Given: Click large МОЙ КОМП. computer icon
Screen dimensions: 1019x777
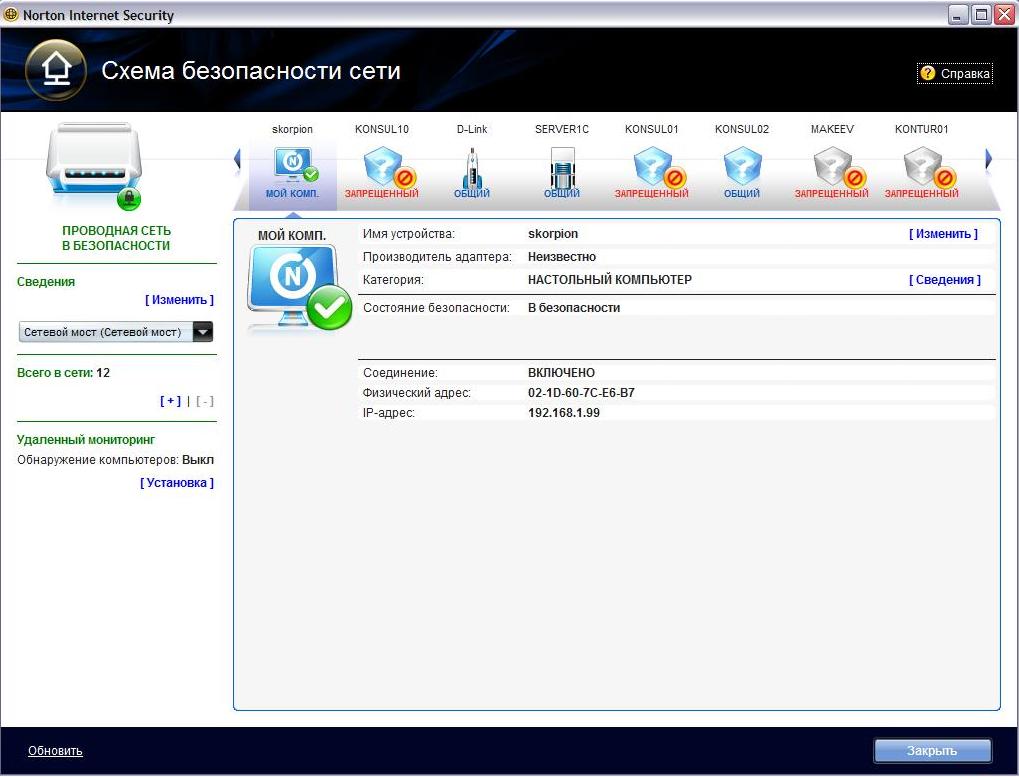Looking at the screenshot, I should tap(299, 287).
